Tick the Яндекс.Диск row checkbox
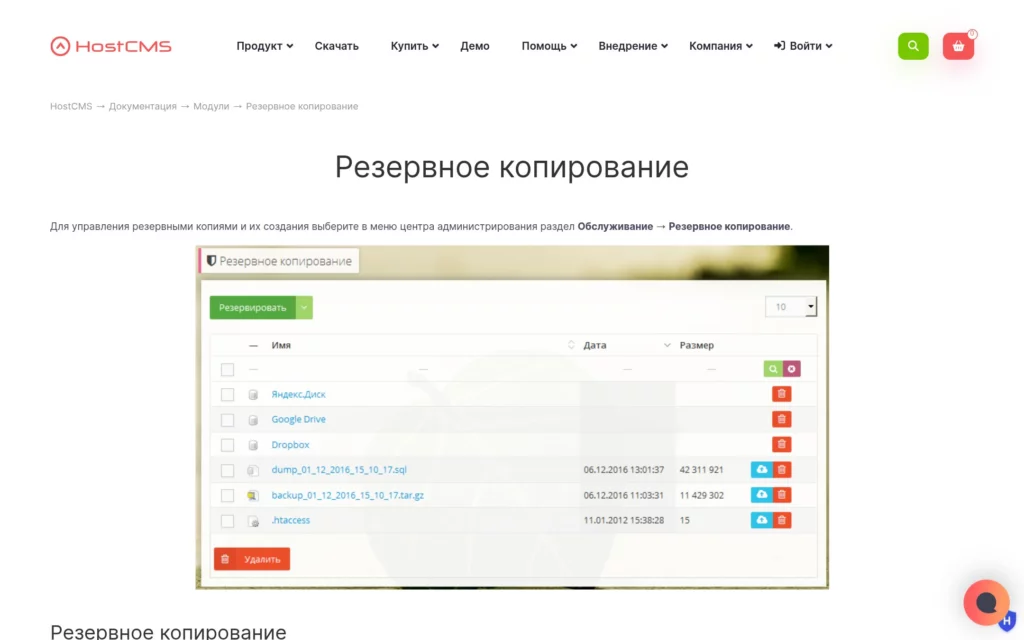The width and height of the screenshot is (1024, 640). tap(227, 394)
